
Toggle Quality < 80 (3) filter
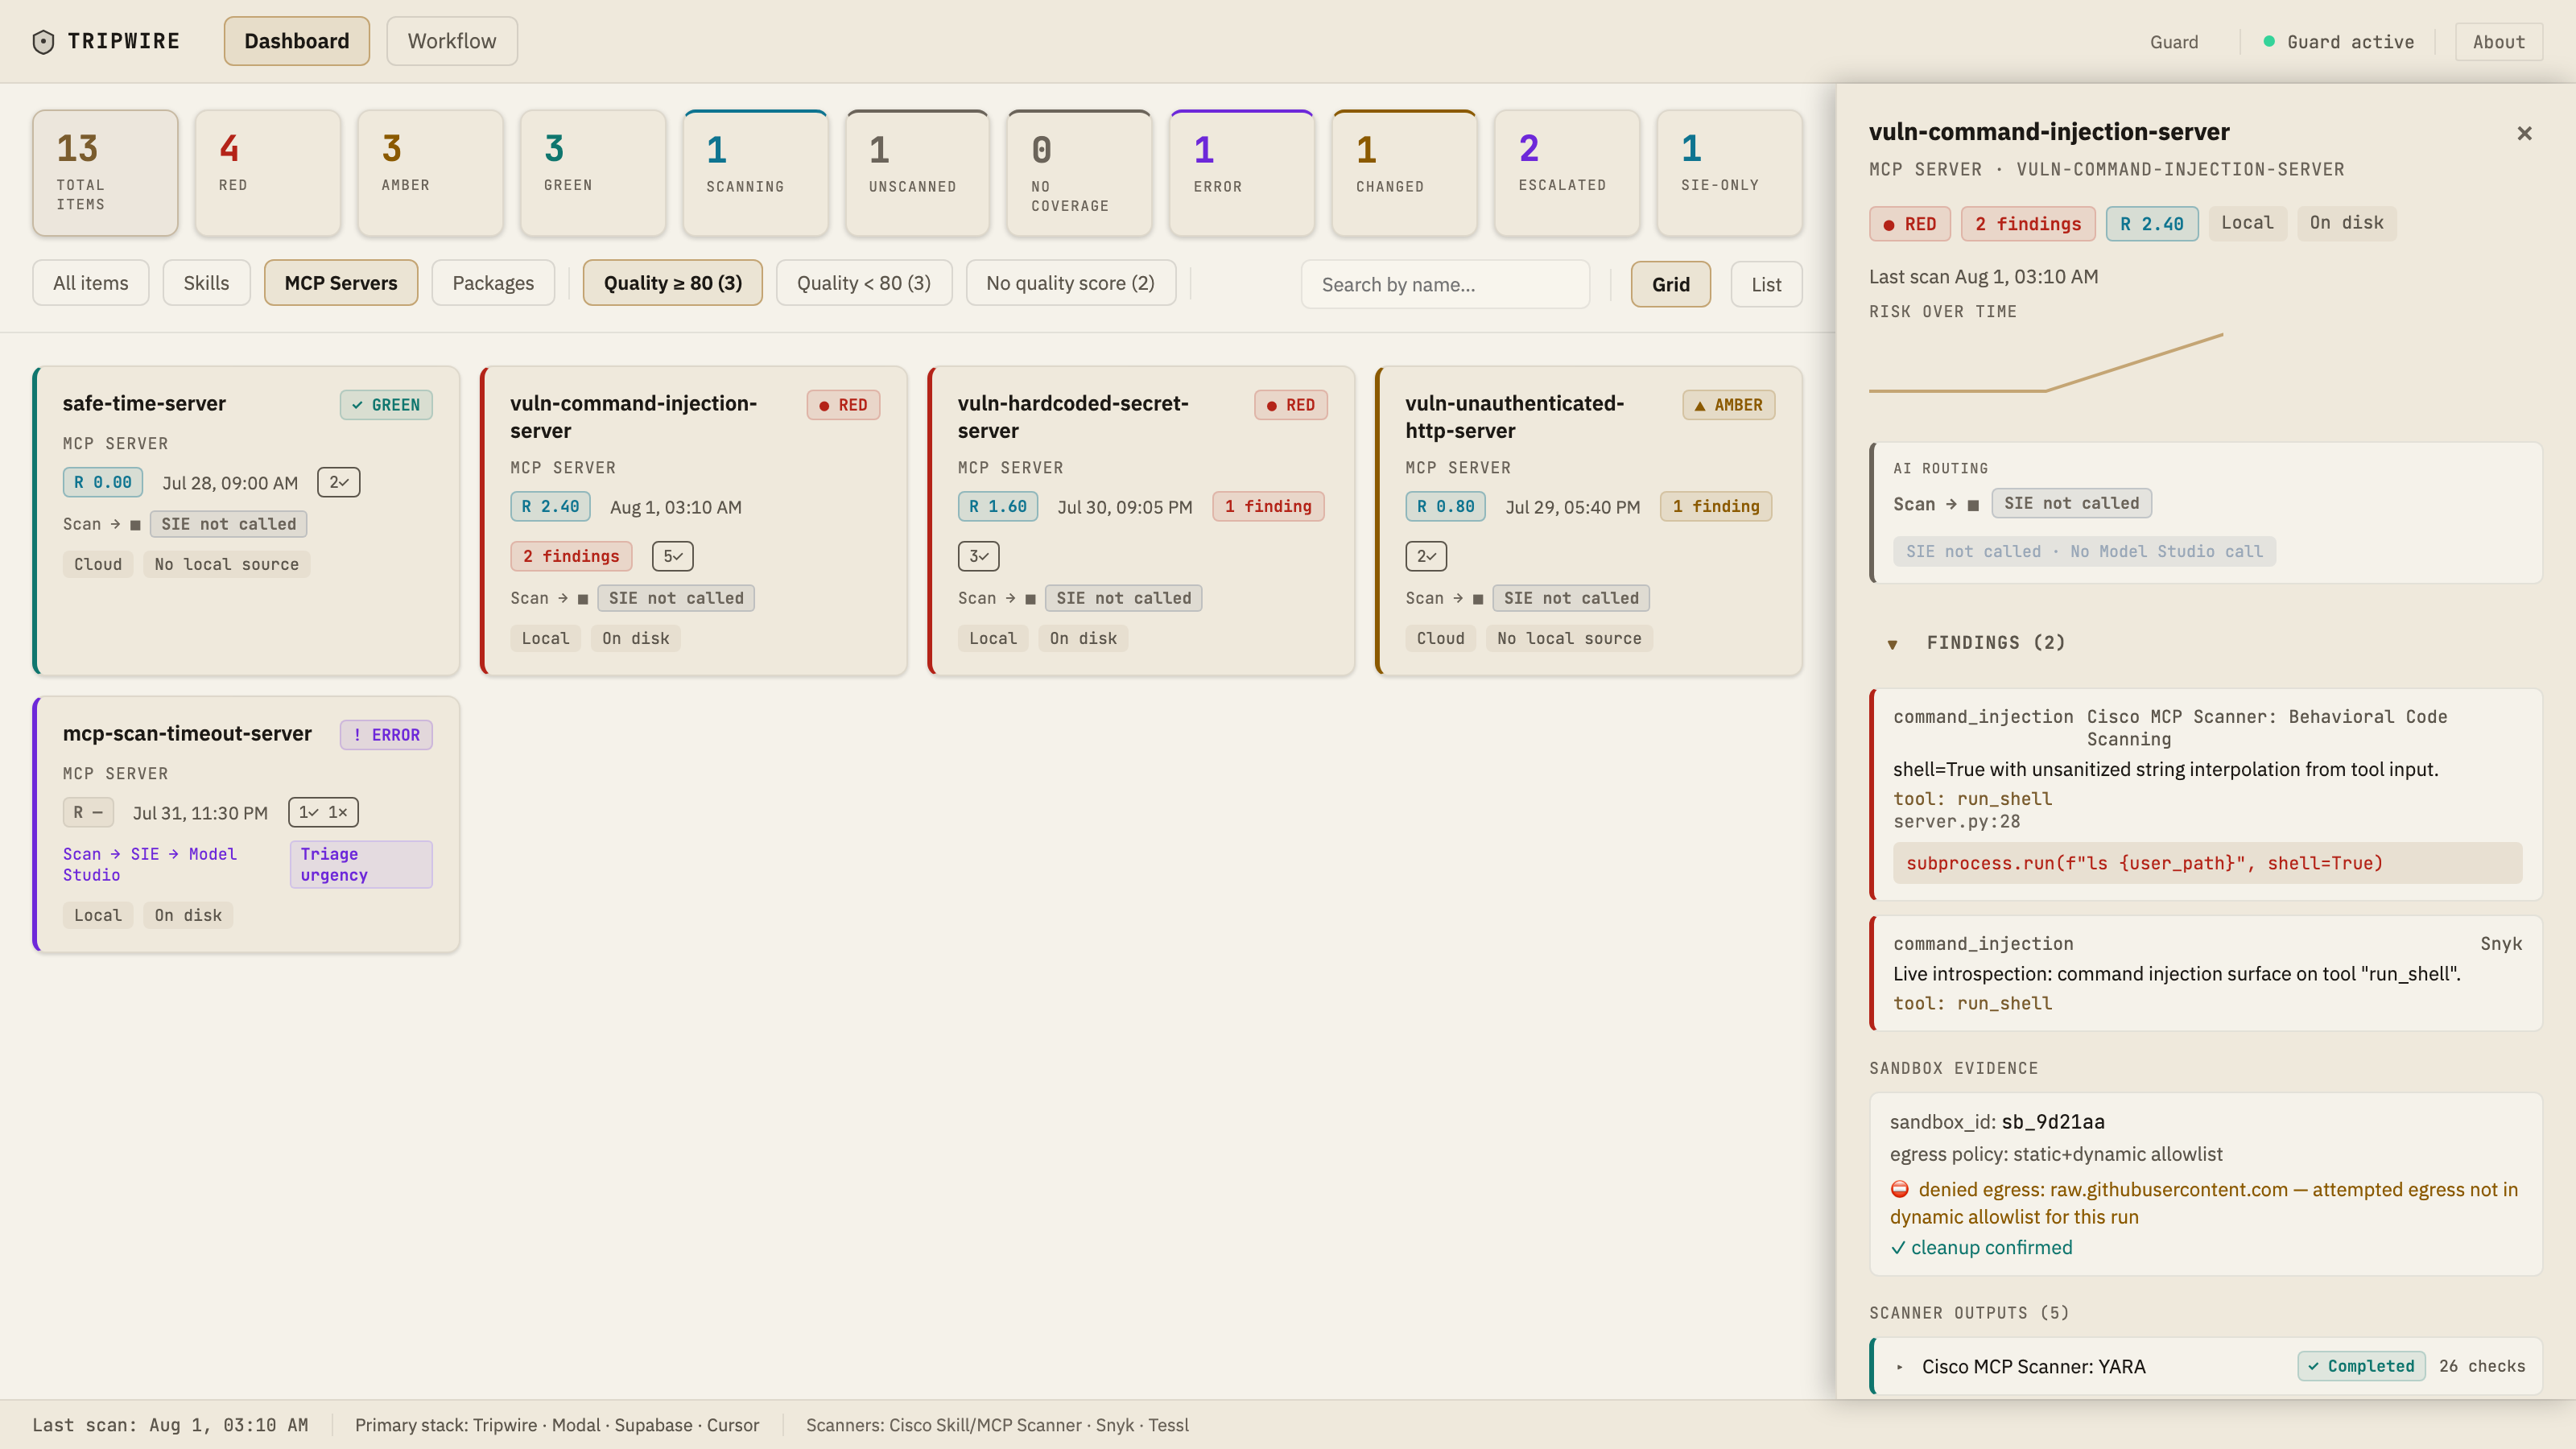(x=864, y=283)
